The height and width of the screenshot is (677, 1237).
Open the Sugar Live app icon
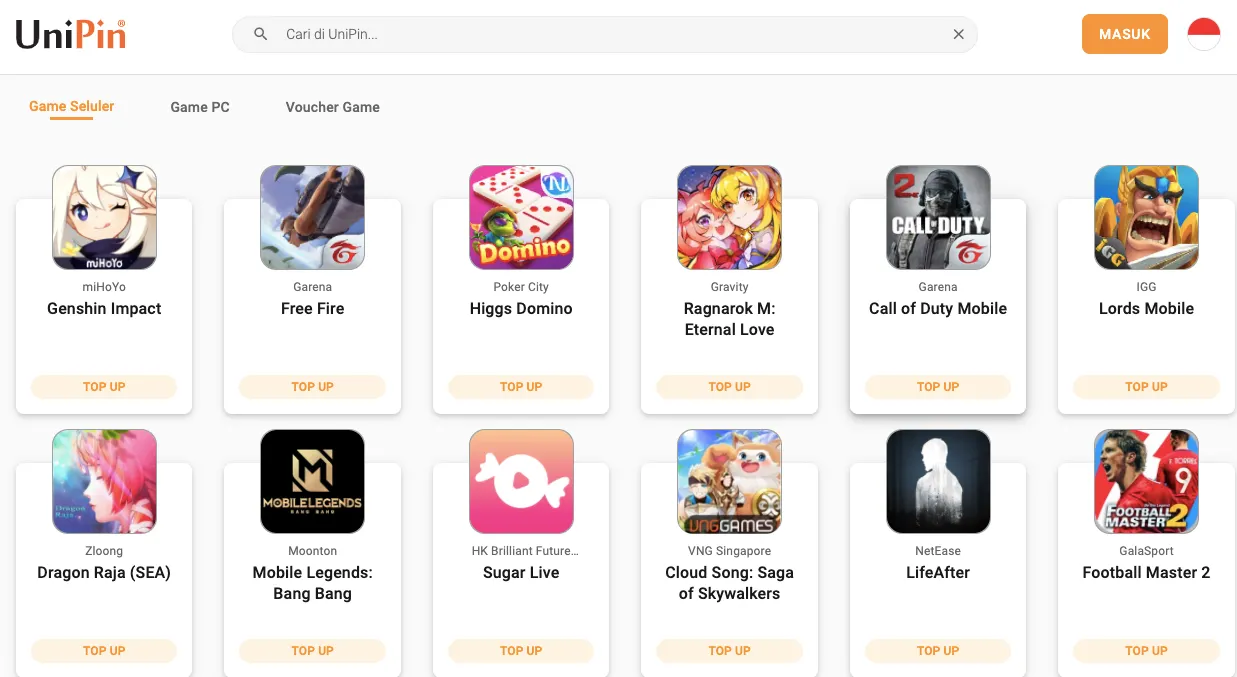point(521,481)
